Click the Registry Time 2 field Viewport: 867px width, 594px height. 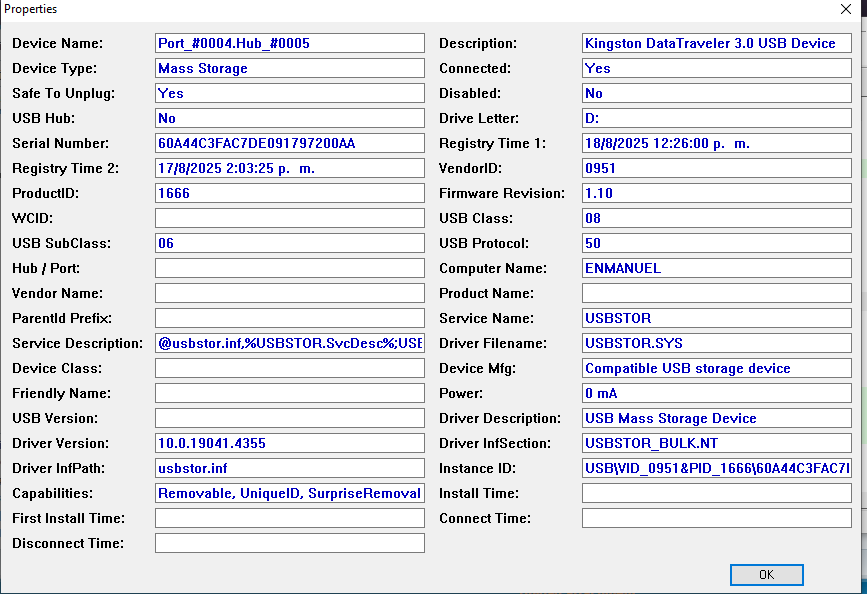coord(290,168)
